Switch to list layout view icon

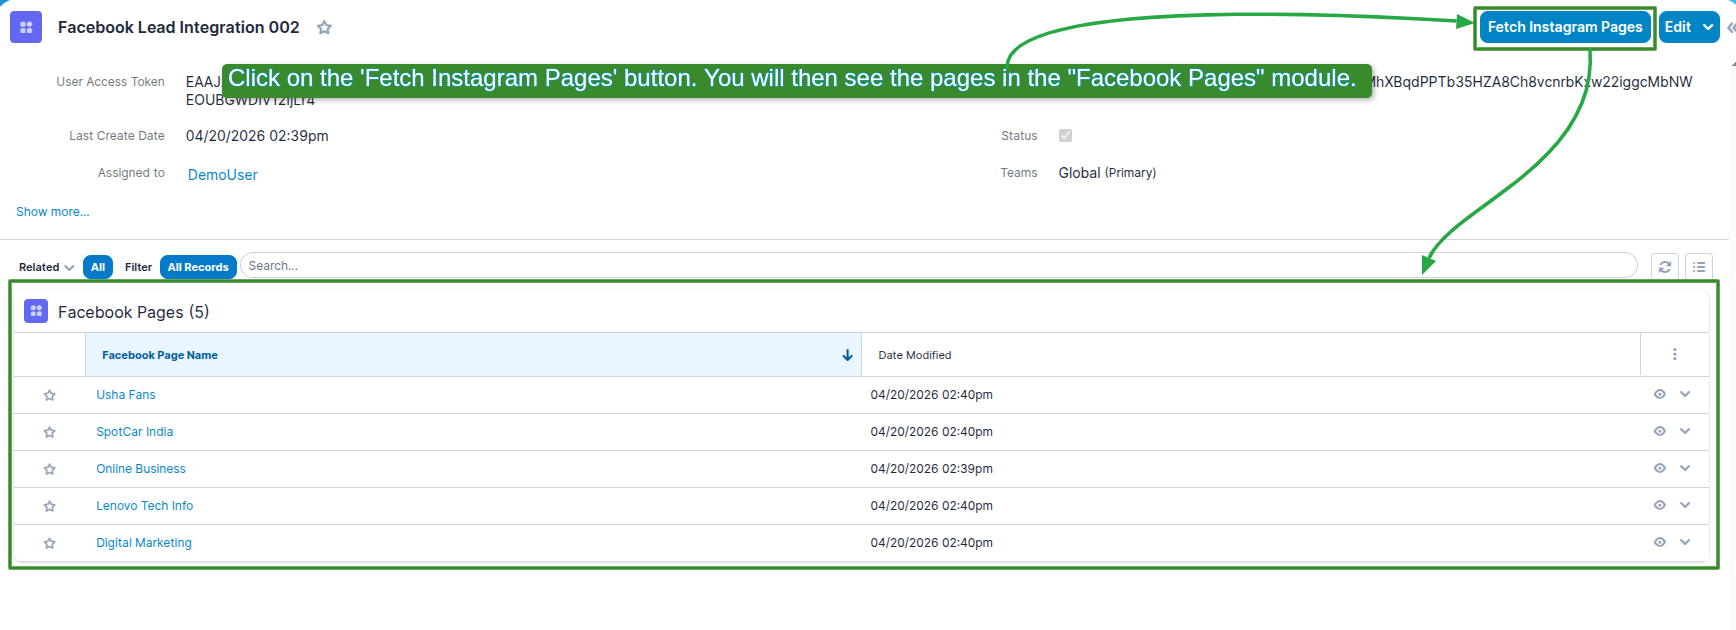[x=1699, y=267]
